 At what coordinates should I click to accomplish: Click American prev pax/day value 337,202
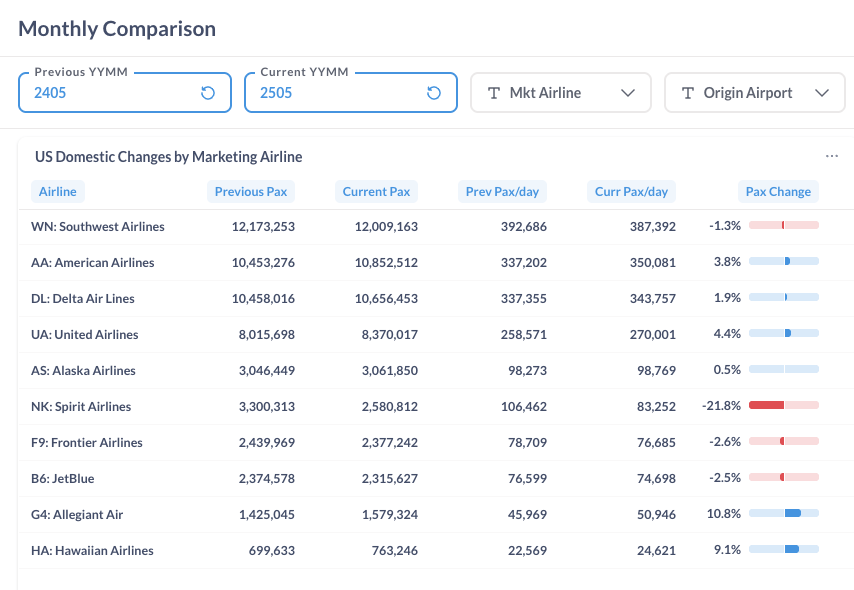click(523, 263)
